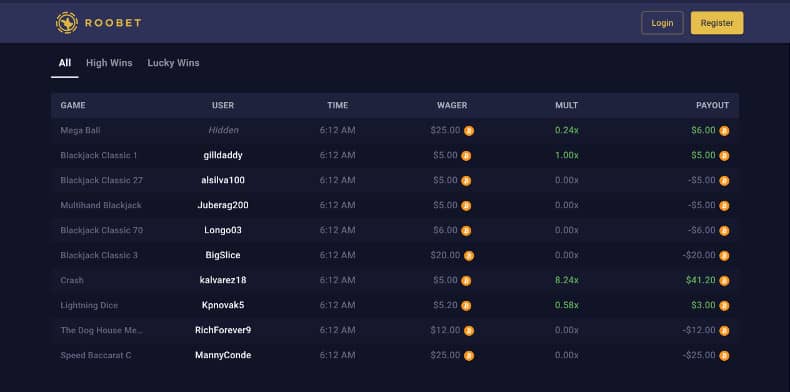Image resolution: width=790 pixels, height=392 pixels.
Task: Click the TIME column header
Action: tap(338, 105)
